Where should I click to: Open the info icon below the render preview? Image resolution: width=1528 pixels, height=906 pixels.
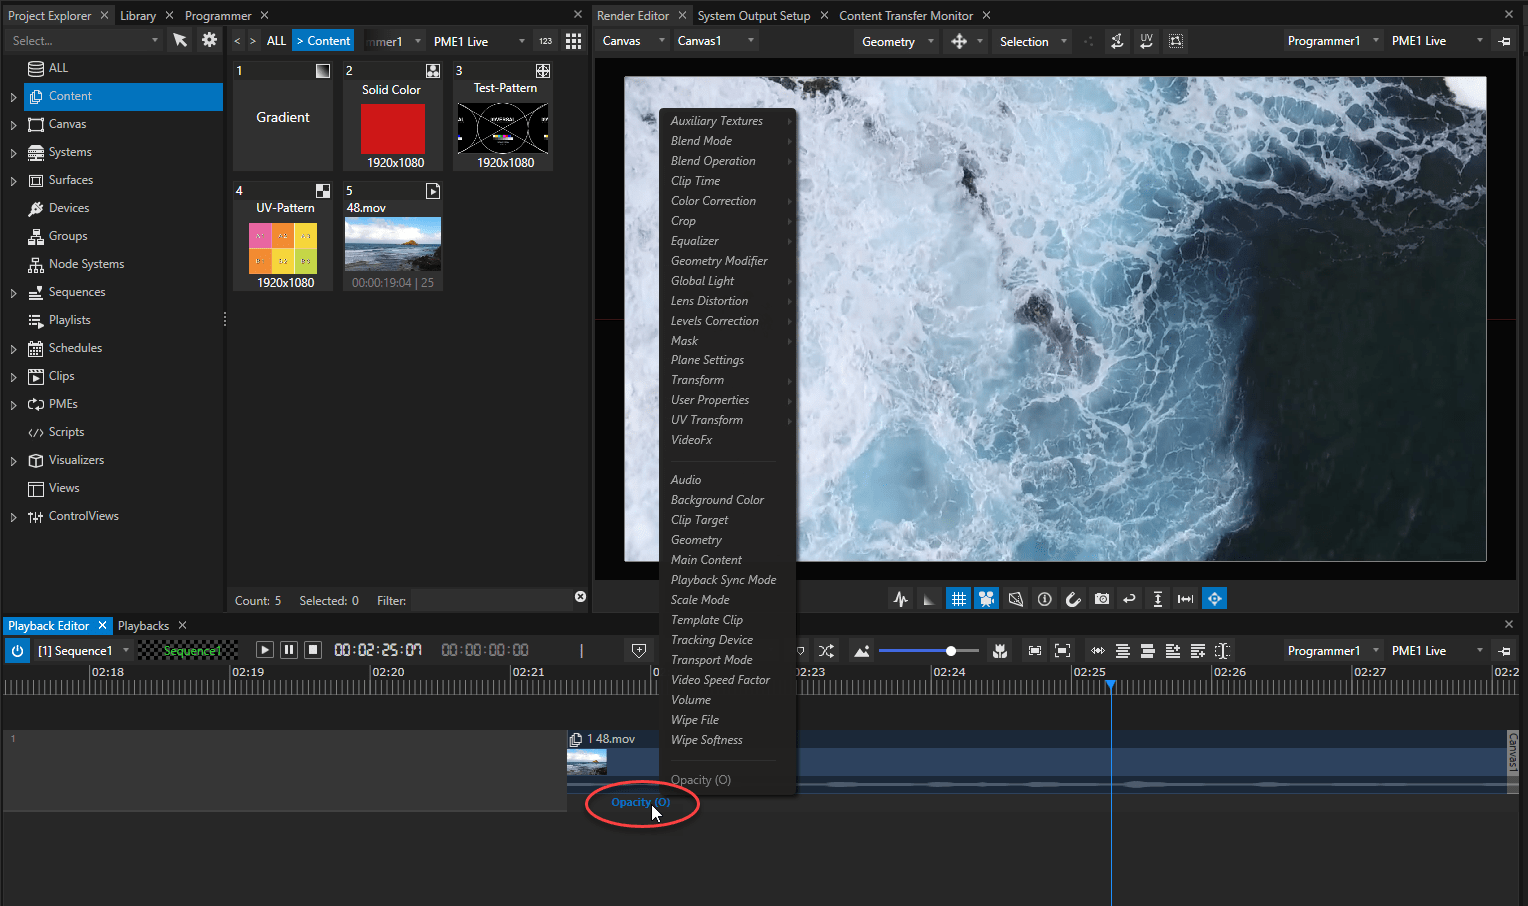(1044, 598)
